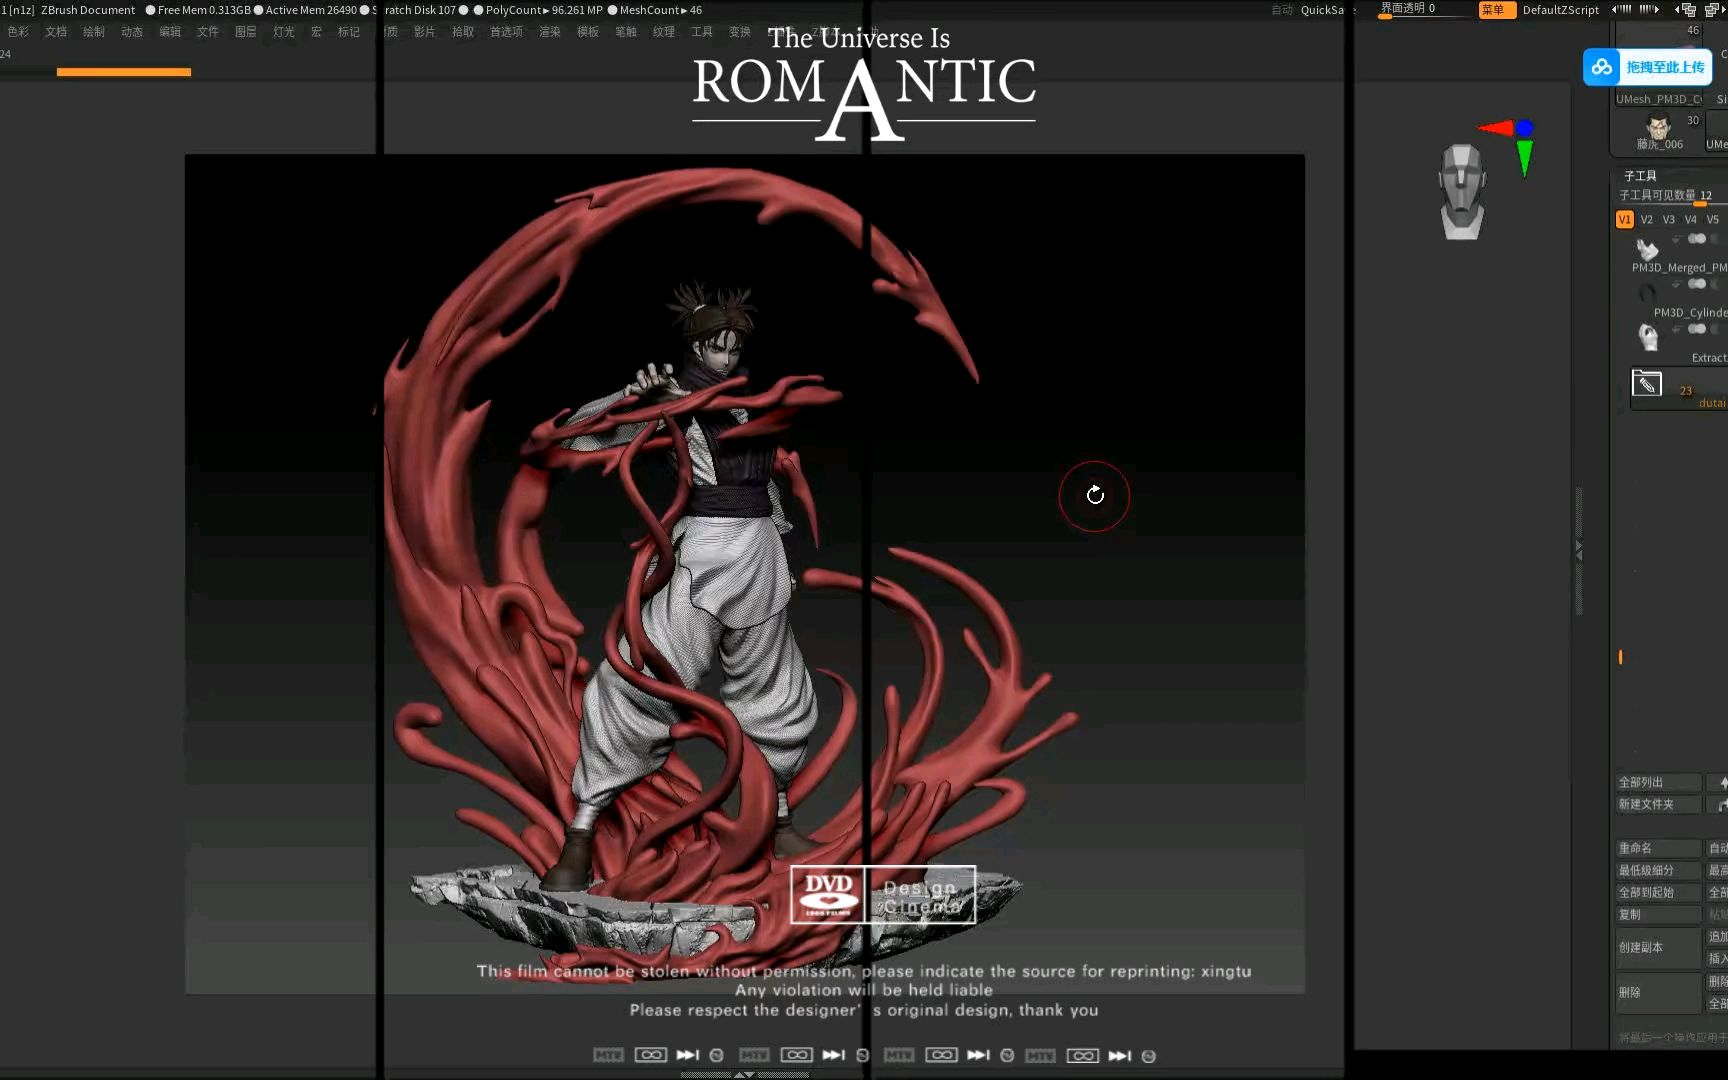Click the blue Z axis dot of the gizmo
This screenshot has width=1728, height=1080.
pyautogui.click(x=1524, y=128)
